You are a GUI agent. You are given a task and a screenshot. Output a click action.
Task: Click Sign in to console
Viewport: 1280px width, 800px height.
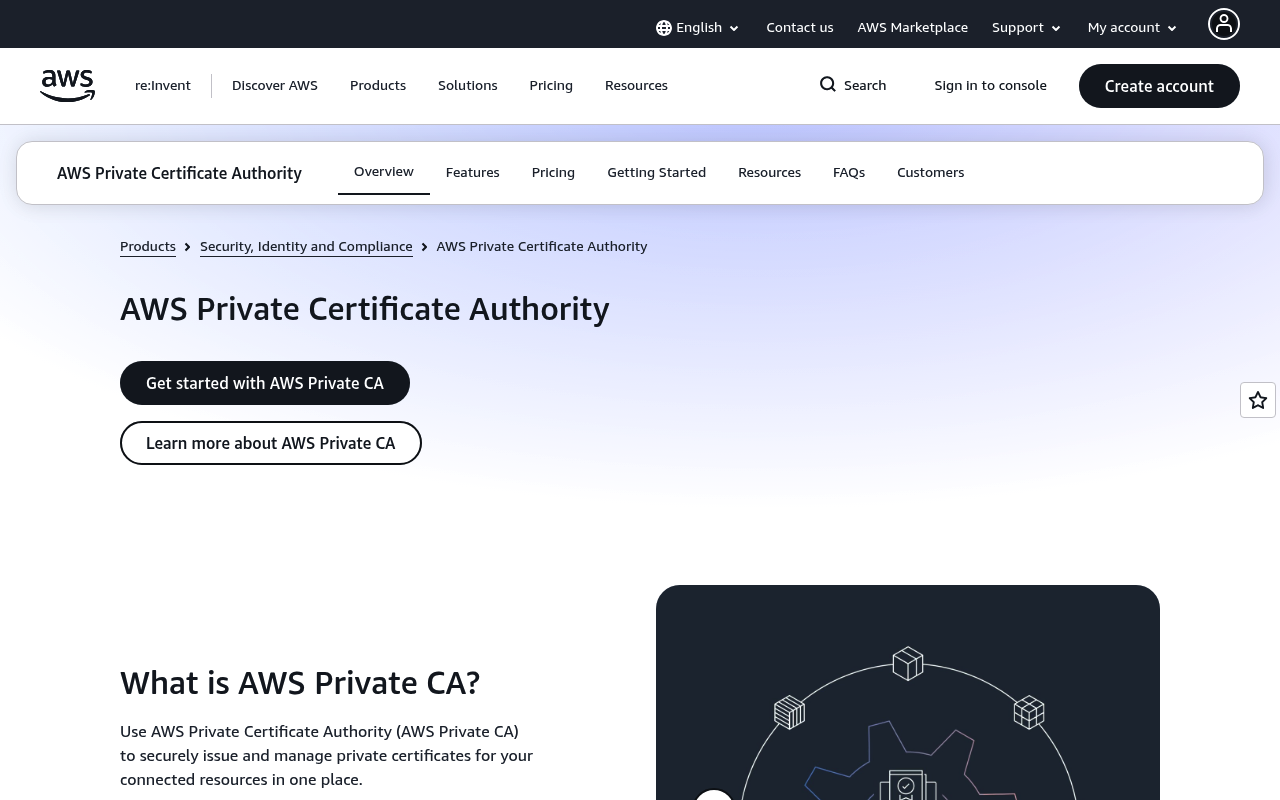point(990,86)
